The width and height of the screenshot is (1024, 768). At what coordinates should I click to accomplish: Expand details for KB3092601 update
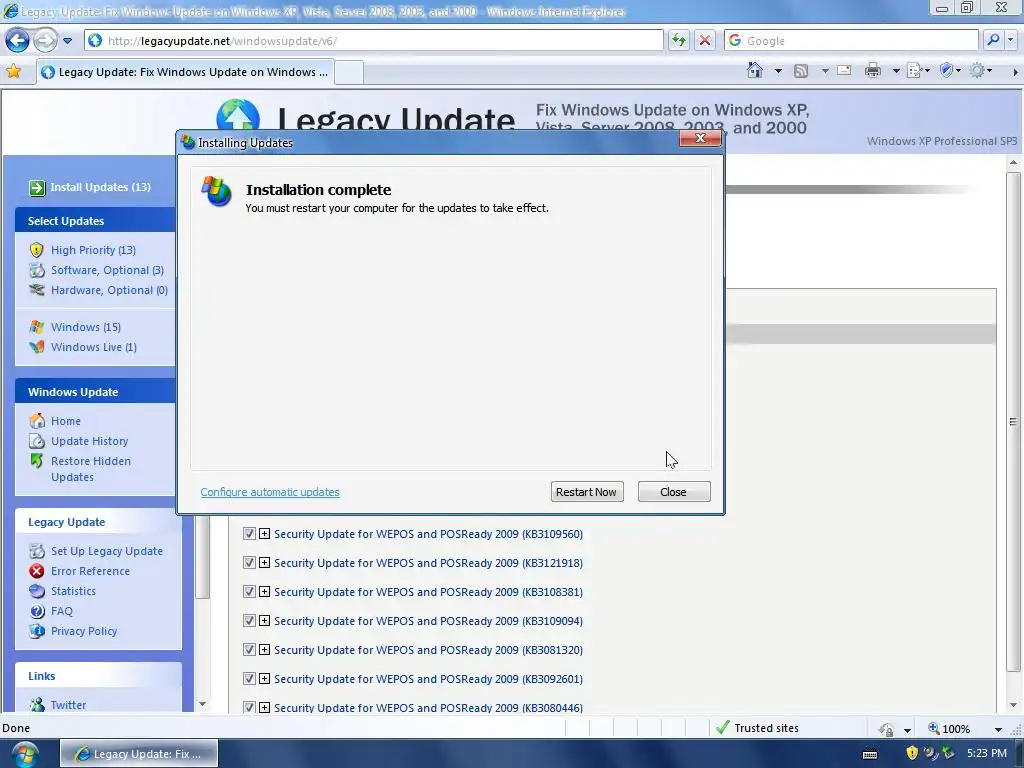264,679
